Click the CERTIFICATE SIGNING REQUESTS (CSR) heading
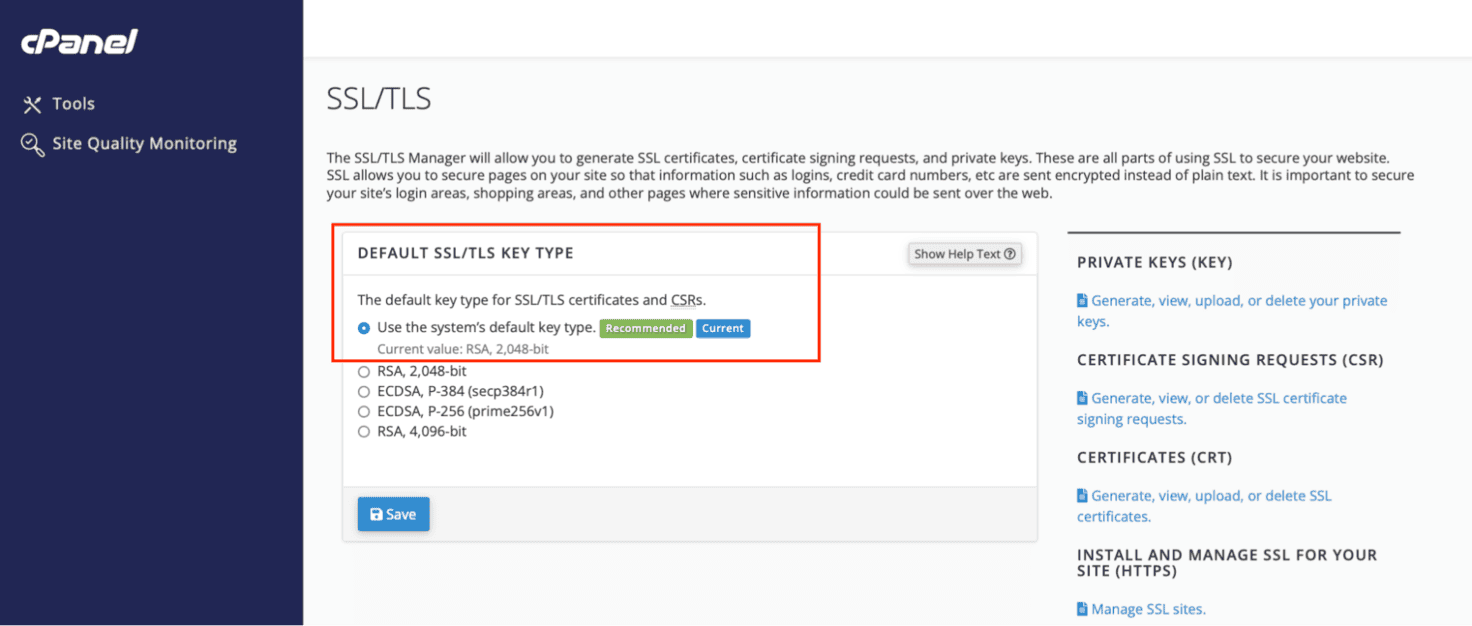The width and height of the screenshot is (1472, 626). 1230,360
